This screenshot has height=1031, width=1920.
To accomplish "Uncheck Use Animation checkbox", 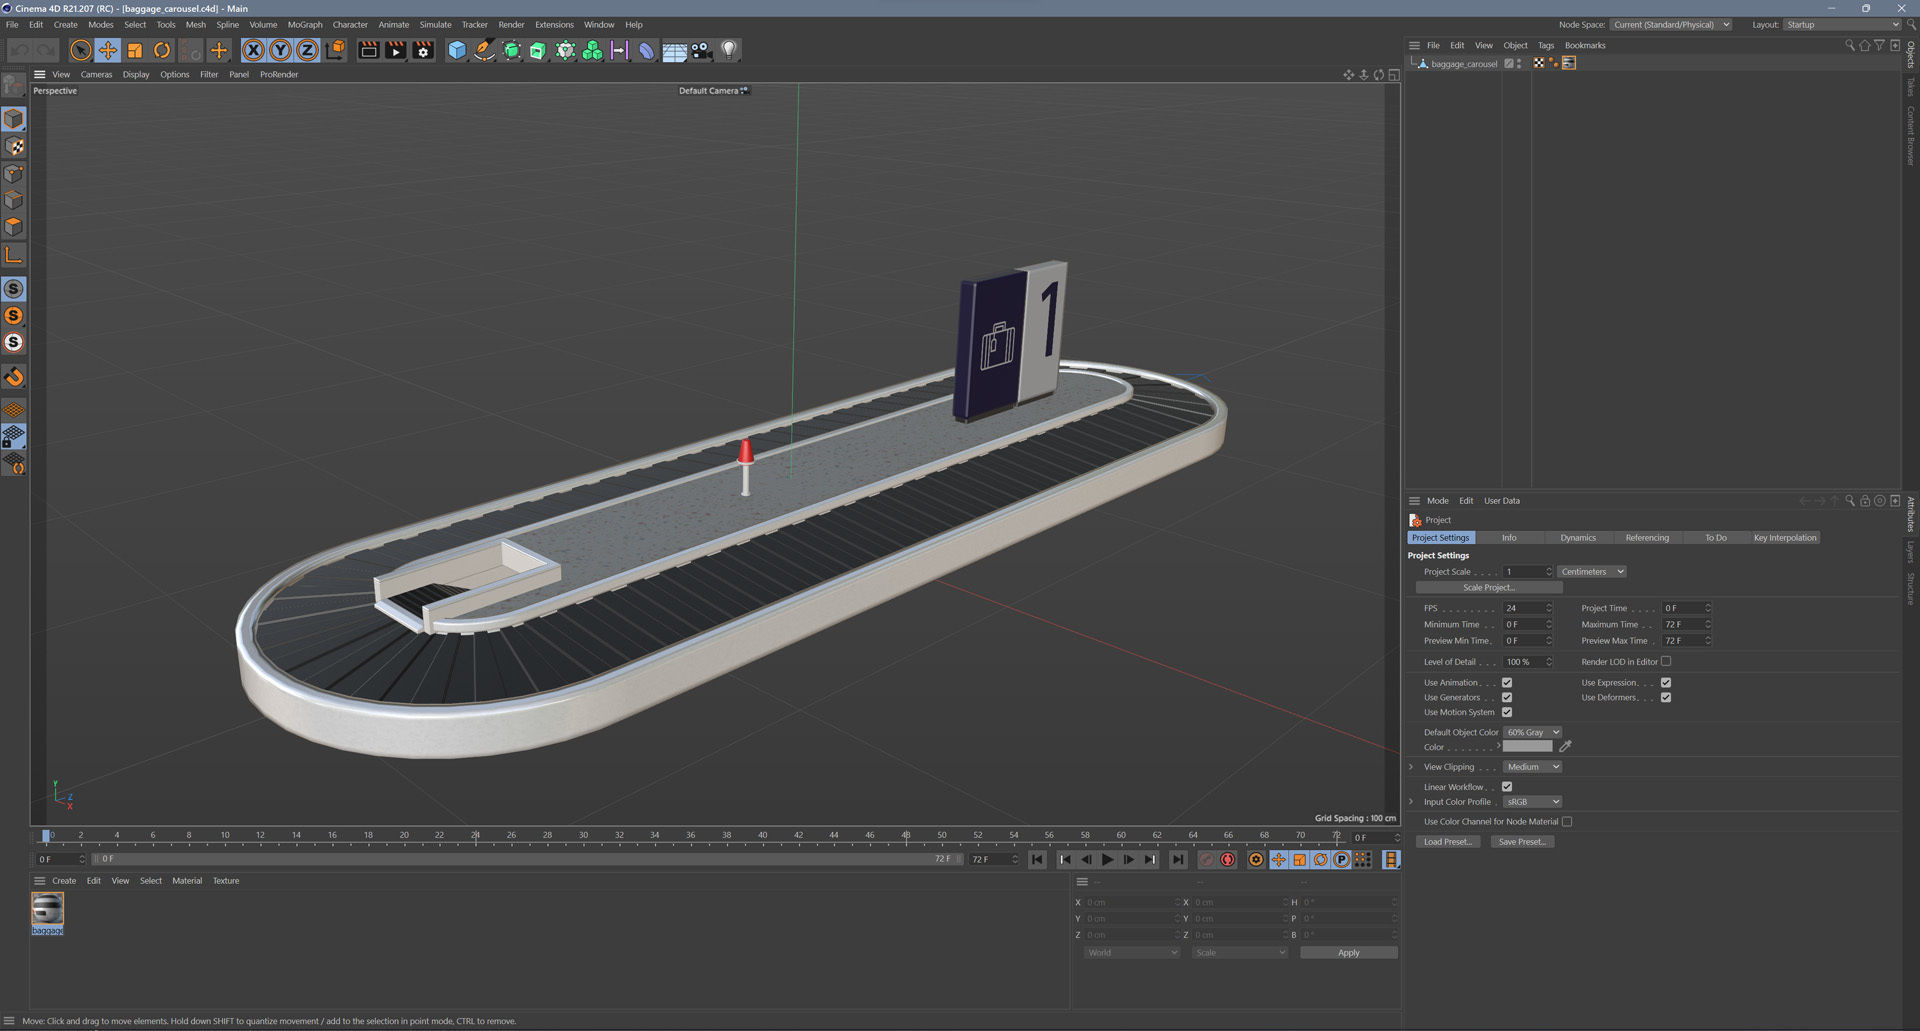I will pyautogui.click(x=1507, y=683).
